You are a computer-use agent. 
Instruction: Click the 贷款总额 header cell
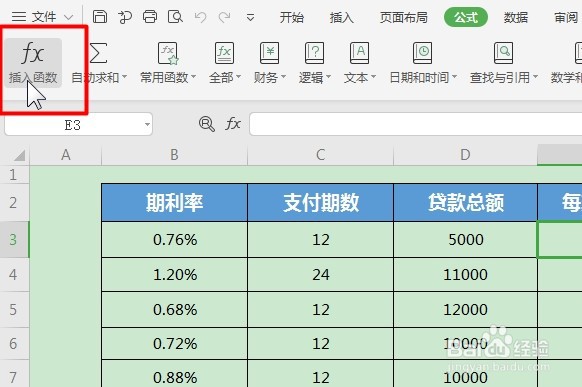465,203
